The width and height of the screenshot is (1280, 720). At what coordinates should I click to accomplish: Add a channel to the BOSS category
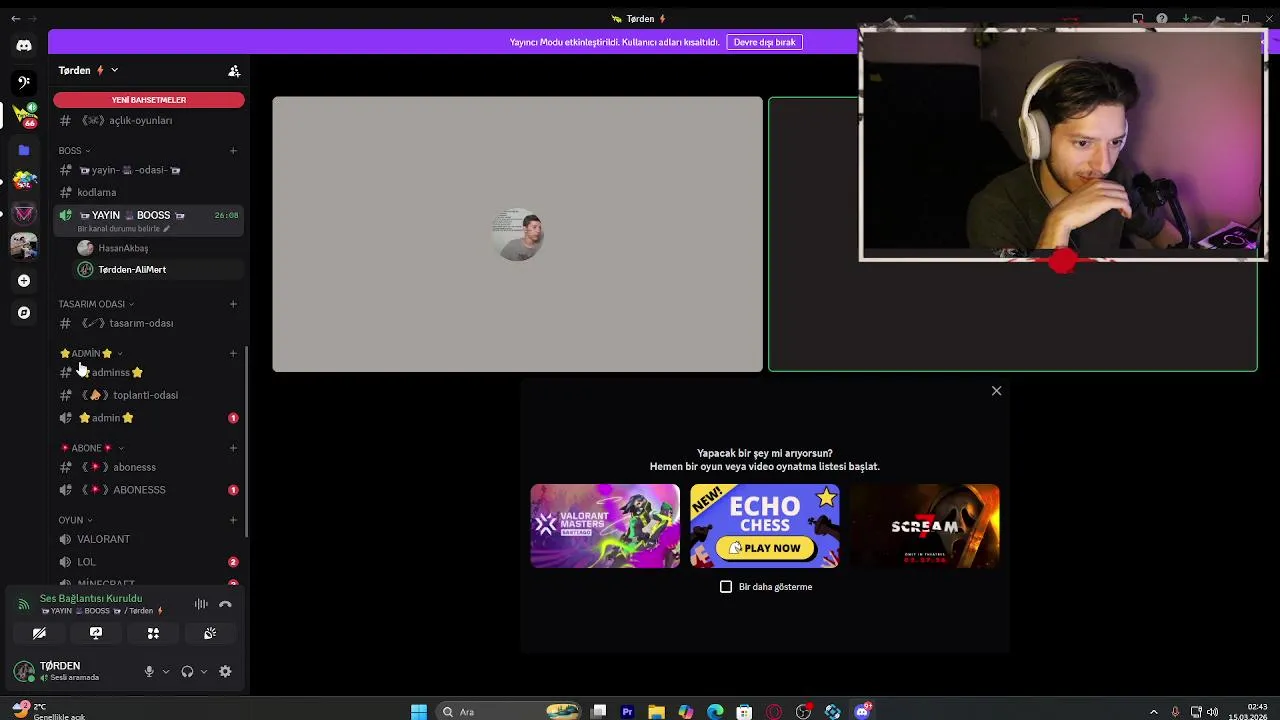(234, 151)
